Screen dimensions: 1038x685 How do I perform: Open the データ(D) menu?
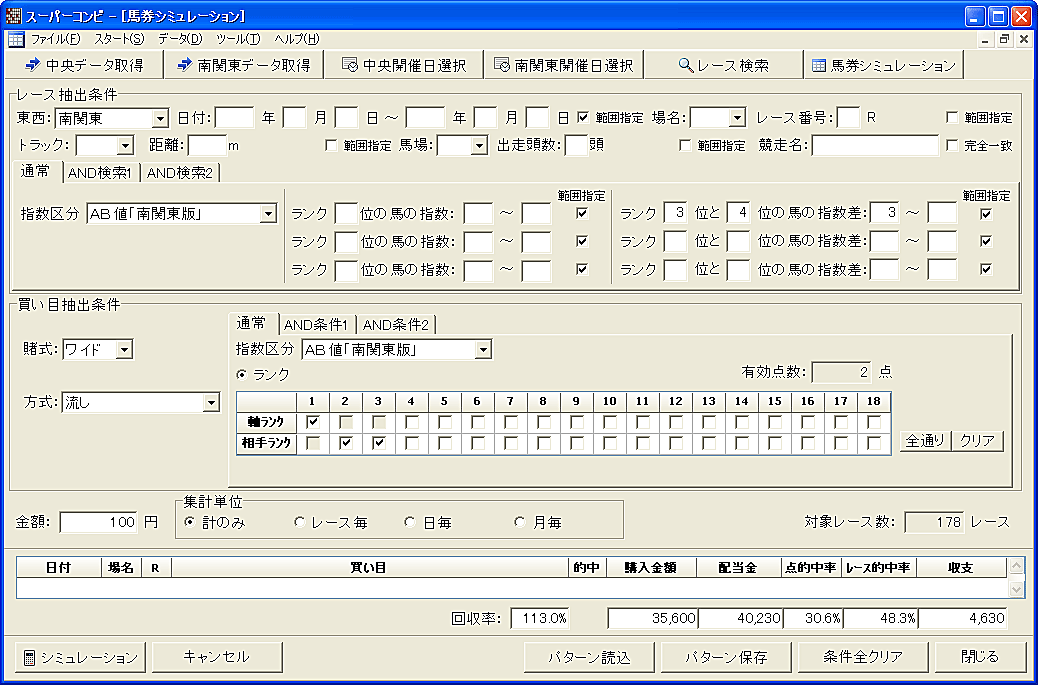[180, 39]
